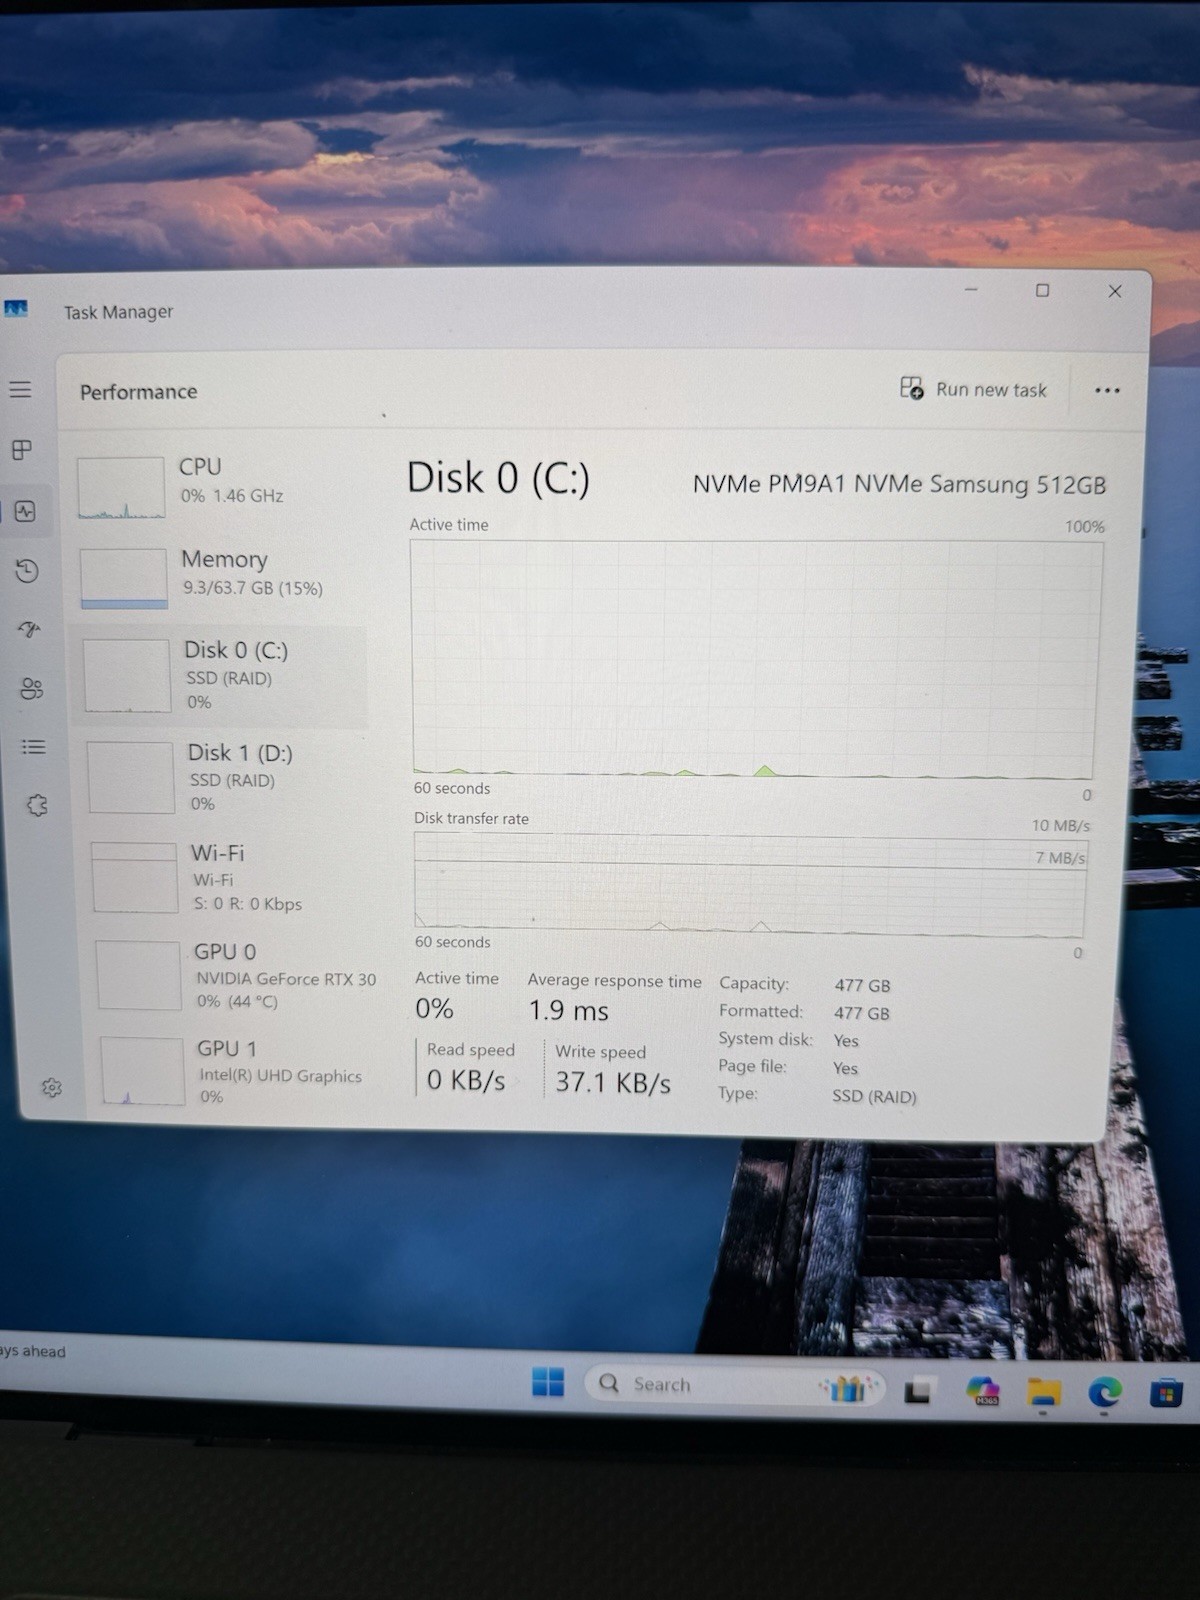Open the Details page icon
The image size is (1200, 1600).
[34, 747]
